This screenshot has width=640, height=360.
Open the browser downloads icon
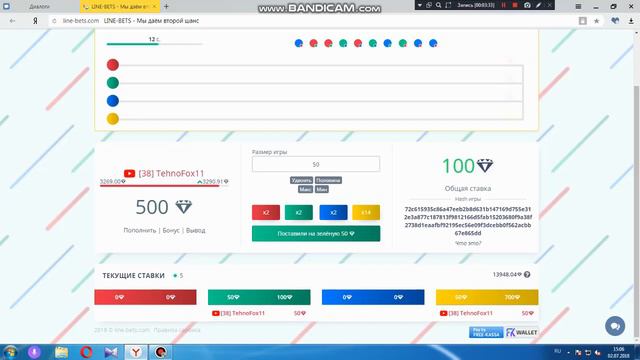[631, 21]
